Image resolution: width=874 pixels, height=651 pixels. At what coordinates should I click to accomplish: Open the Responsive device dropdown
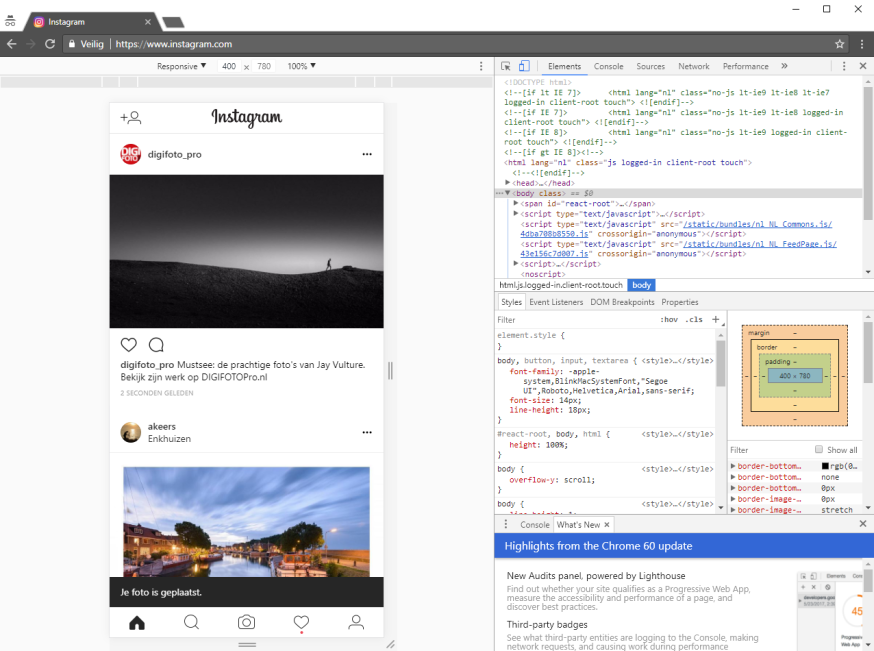(x=181, y=66)
